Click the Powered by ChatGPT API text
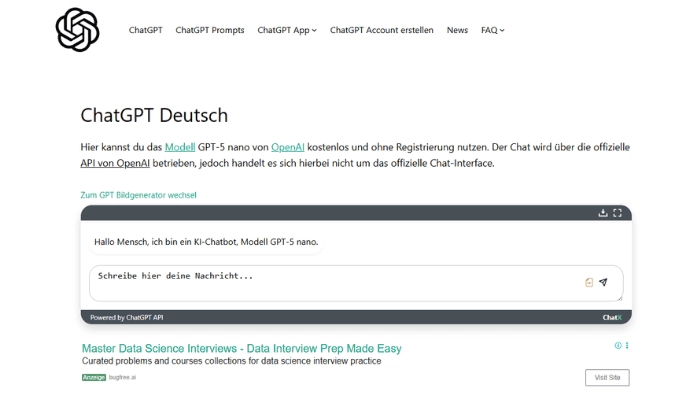 pyautogui.click(x=126, y=317)
